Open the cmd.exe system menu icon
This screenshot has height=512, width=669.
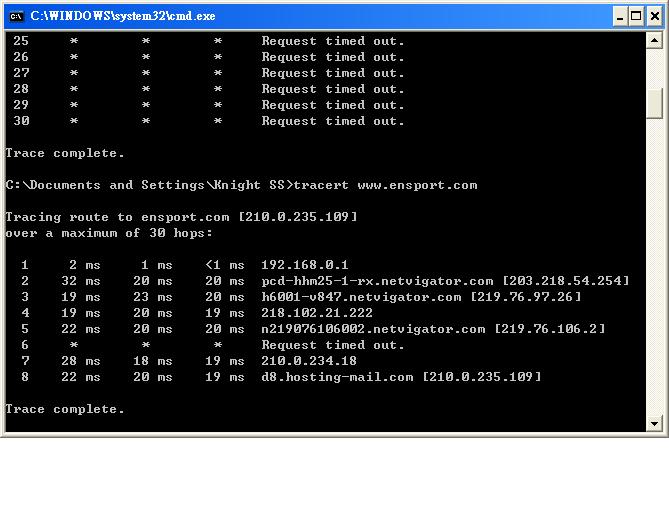16,16
